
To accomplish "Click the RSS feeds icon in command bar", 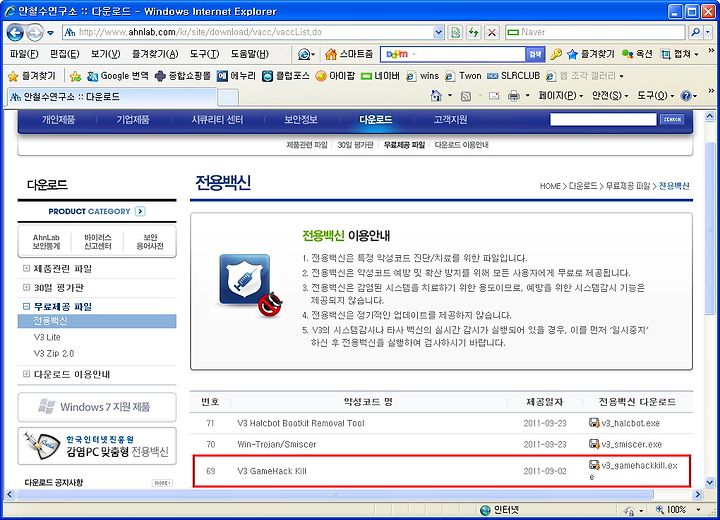I will pos(466,96).
